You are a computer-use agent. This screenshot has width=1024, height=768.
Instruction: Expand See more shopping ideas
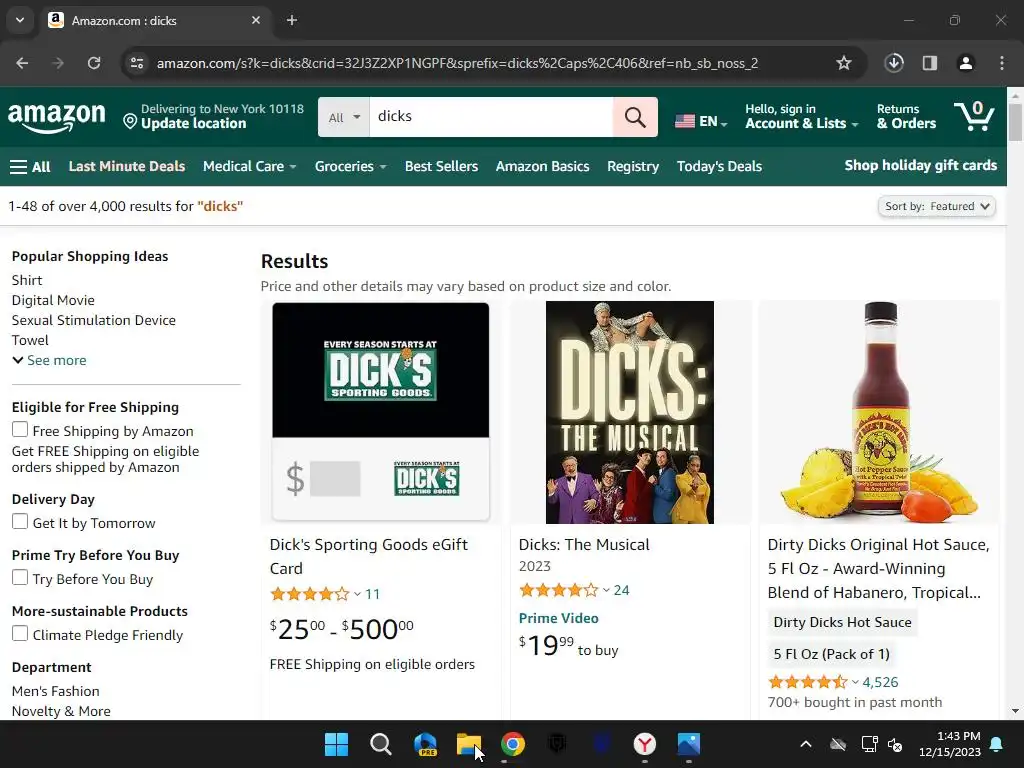49,360
